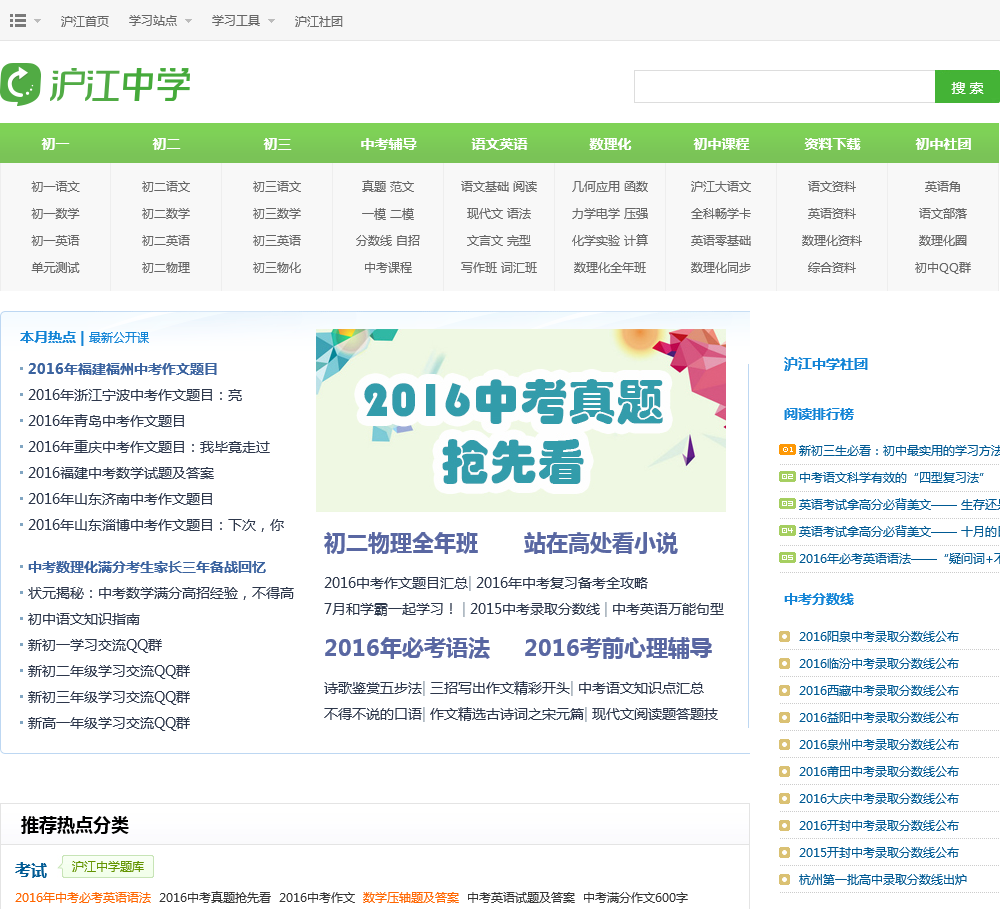Screen dimensions: 1000x909
Task: Open 2015中考录取分数线 link
Action: (535, 609)
